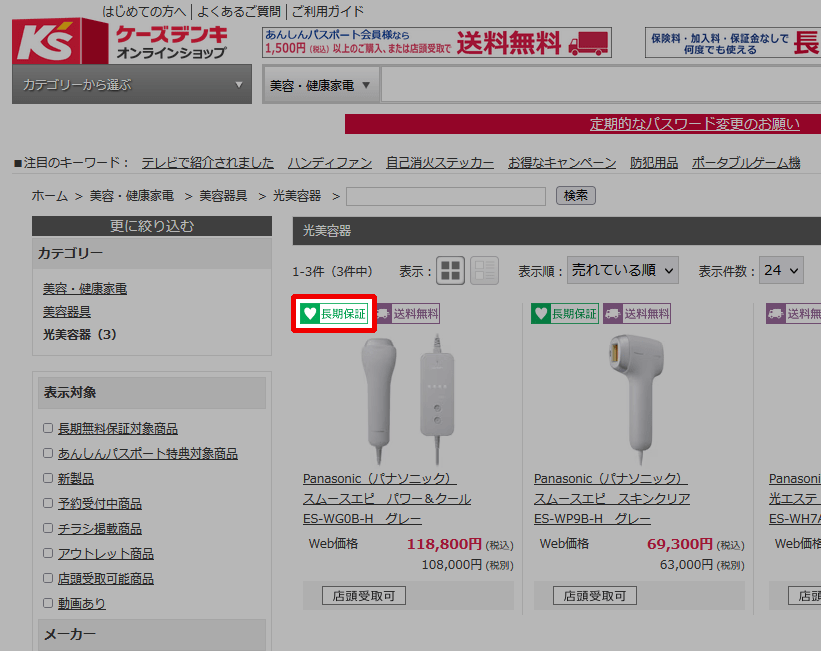Viewport: 821px width, 651px height.
Task: Select 美容・健康家電 in category sidebar
Action: (85, 289)
